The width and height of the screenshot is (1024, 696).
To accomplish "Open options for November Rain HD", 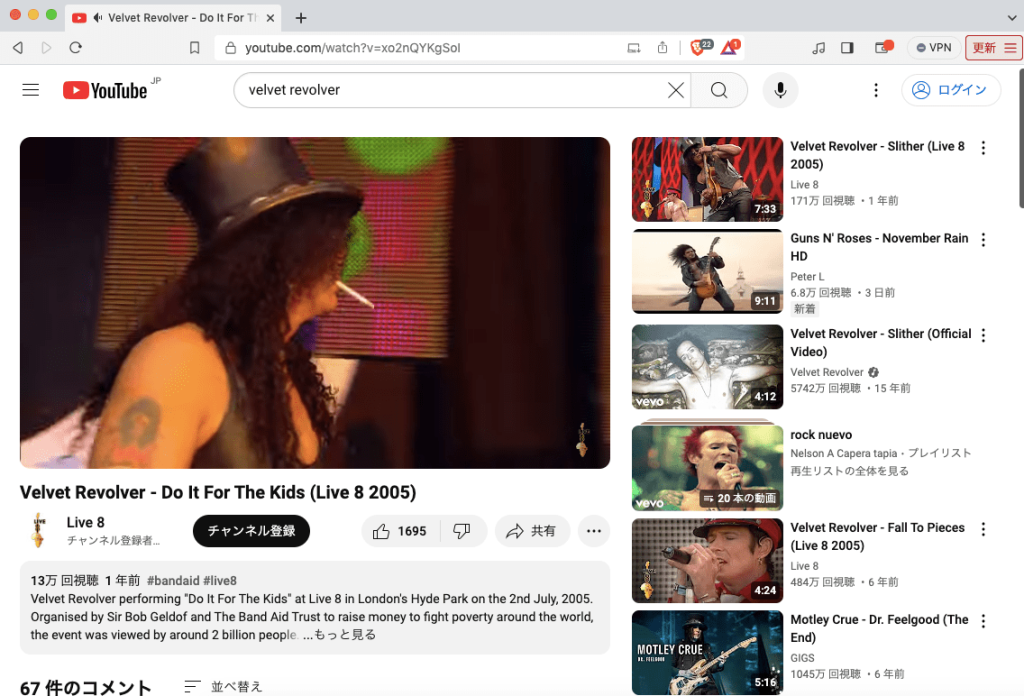I will 983,240.
